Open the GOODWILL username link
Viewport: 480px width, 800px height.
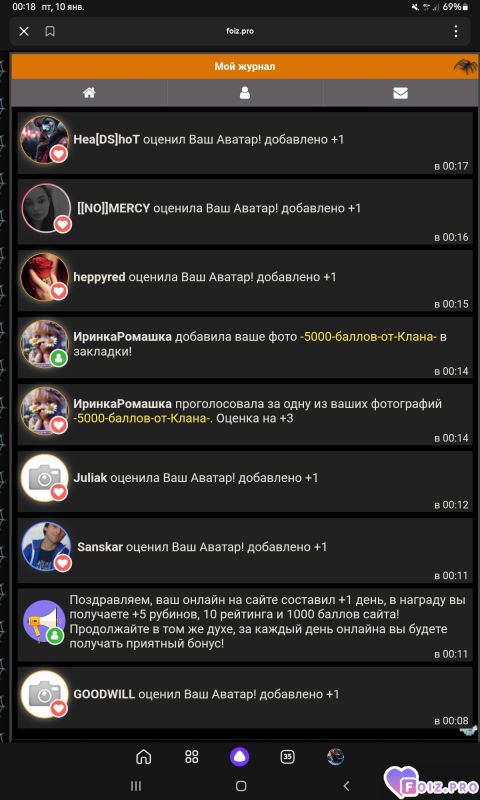(x=104, y=694)
